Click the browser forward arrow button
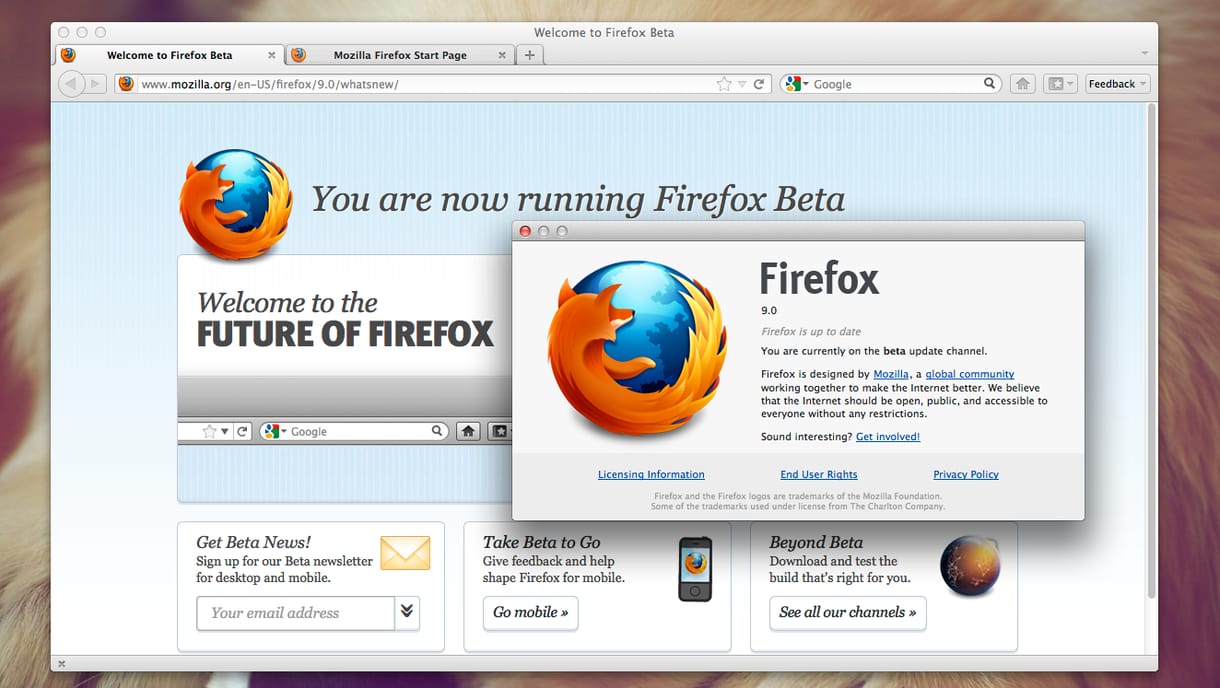Screen dimensions: 1220x688 coord(96,84)
